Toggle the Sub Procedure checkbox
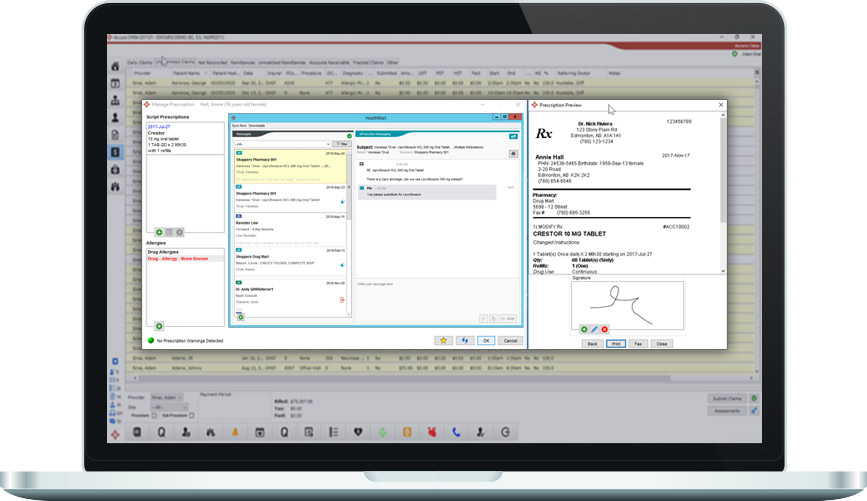Viewport: 867px width, 501px height. click(191, 415)
